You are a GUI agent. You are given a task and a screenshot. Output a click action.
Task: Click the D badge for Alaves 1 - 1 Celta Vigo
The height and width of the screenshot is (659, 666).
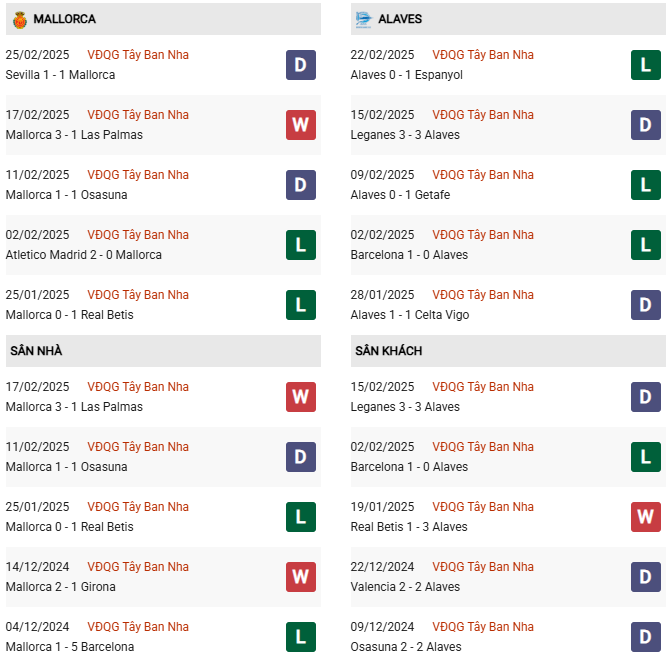click(646, 305)
